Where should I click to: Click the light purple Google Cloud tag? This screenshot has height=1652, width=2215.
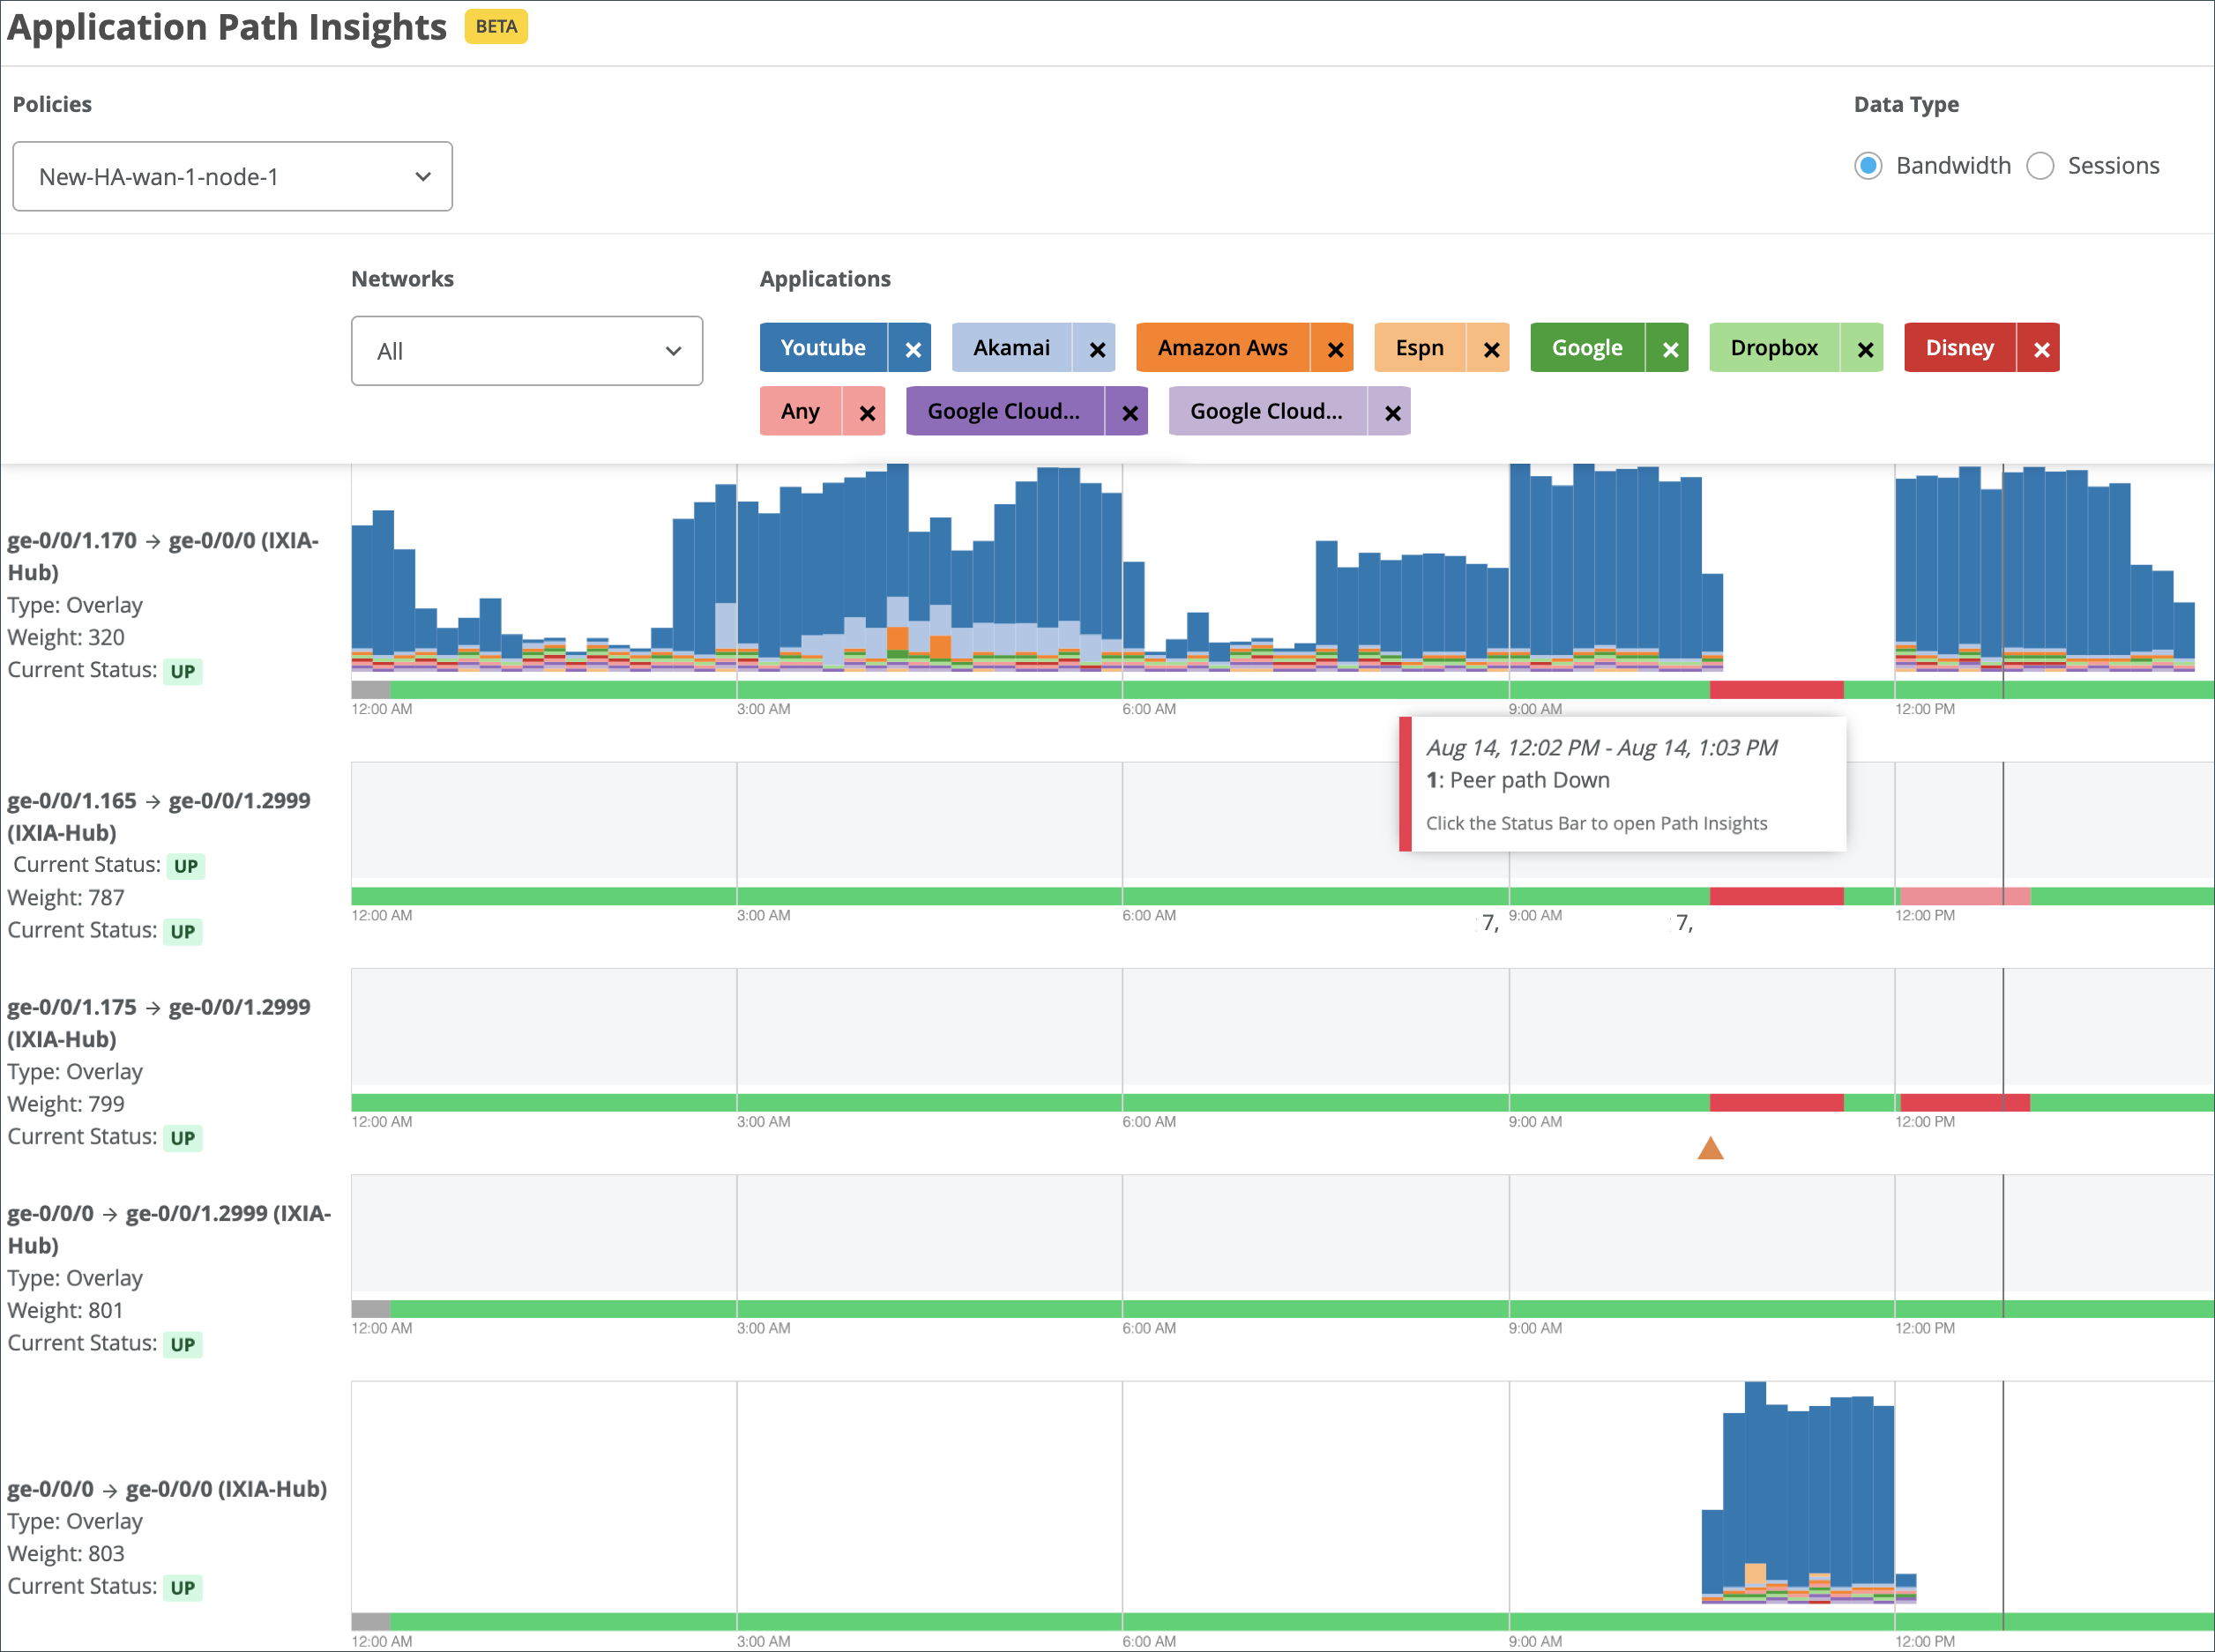(x=1265, y=412)
